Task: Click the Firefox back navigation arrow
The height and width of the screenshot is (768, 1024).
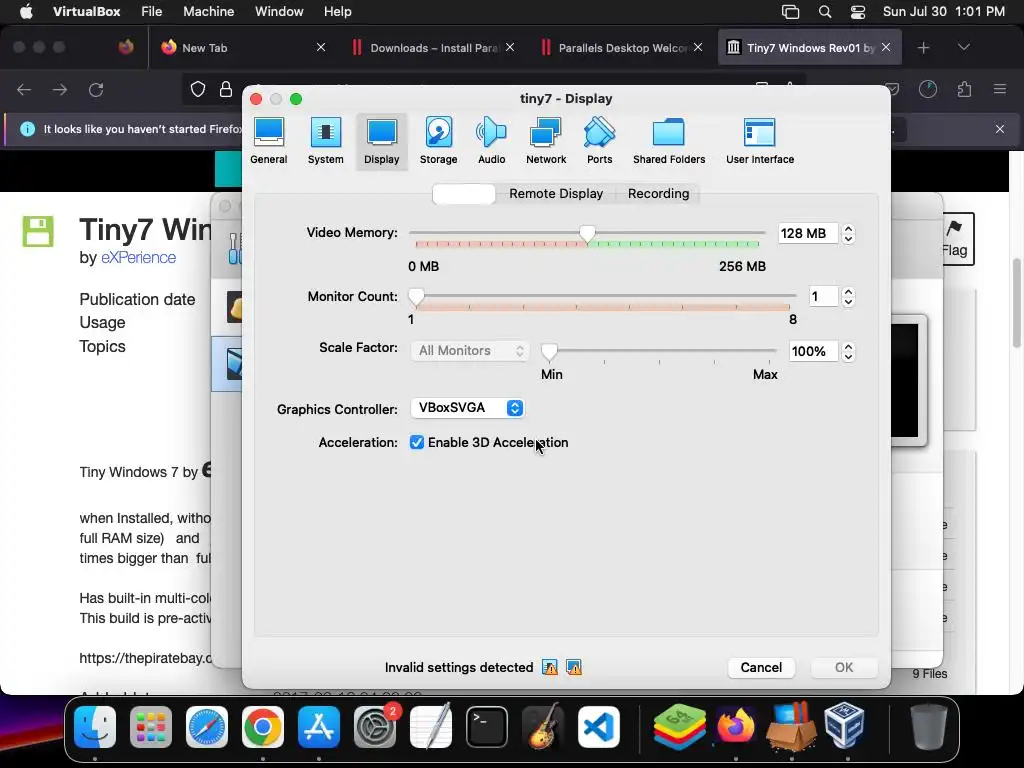Action: (24, 89)
